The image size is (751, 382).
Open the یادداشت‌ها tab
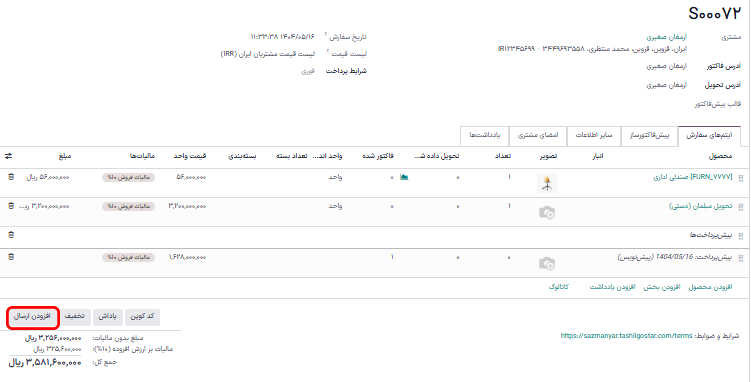tap(485, 135)
